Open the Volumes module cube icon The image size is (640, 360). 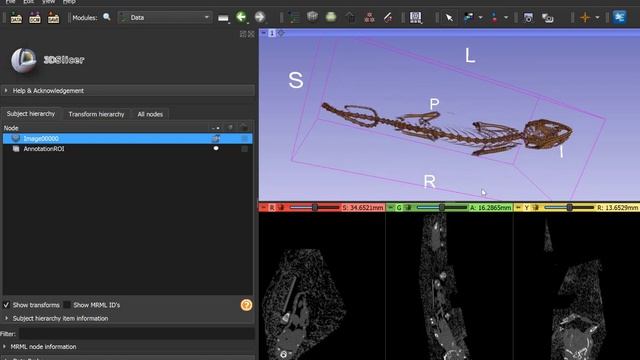312,17
